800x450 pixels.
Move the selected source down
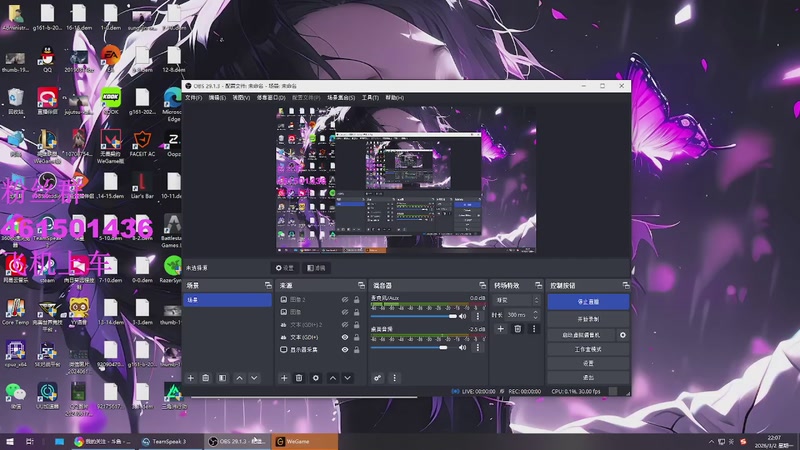[x=347, y=378]
